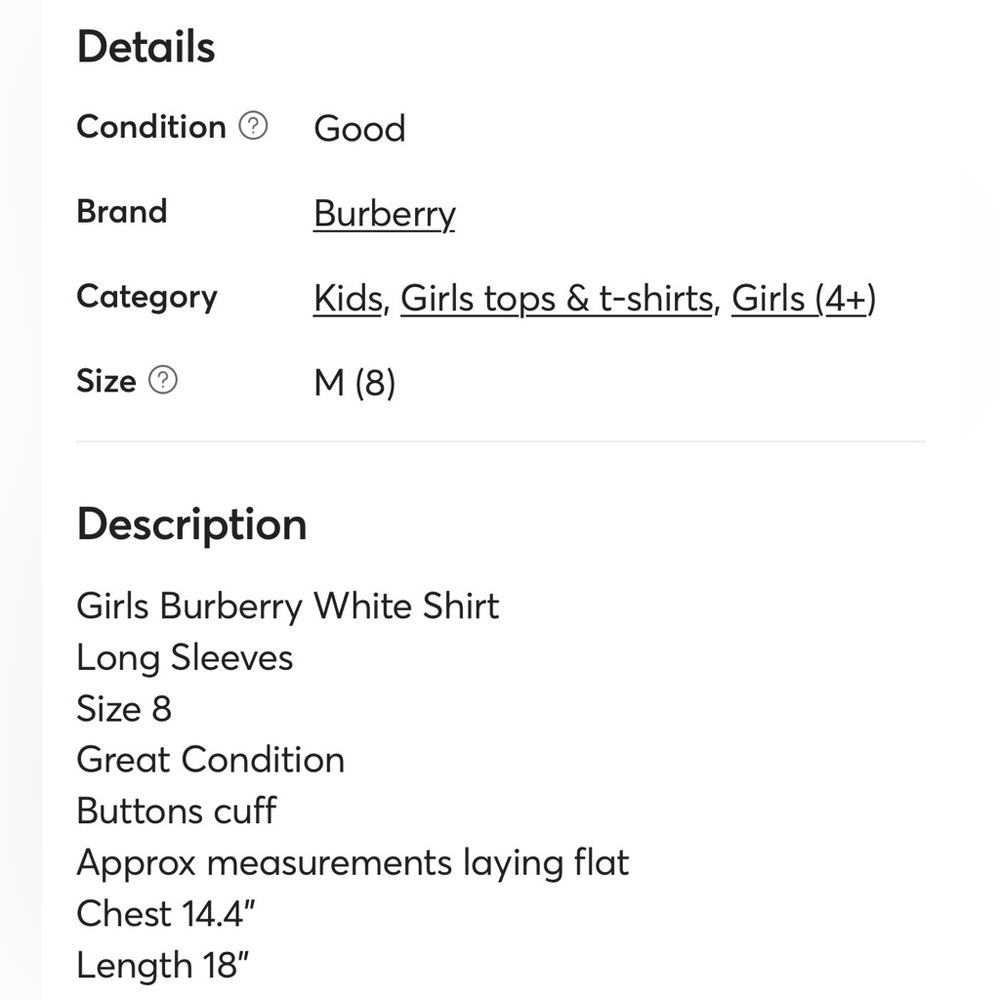This screenshot has width=1000, height=1000.
Task: Click the Size field label text
Action: click(107, 381)
